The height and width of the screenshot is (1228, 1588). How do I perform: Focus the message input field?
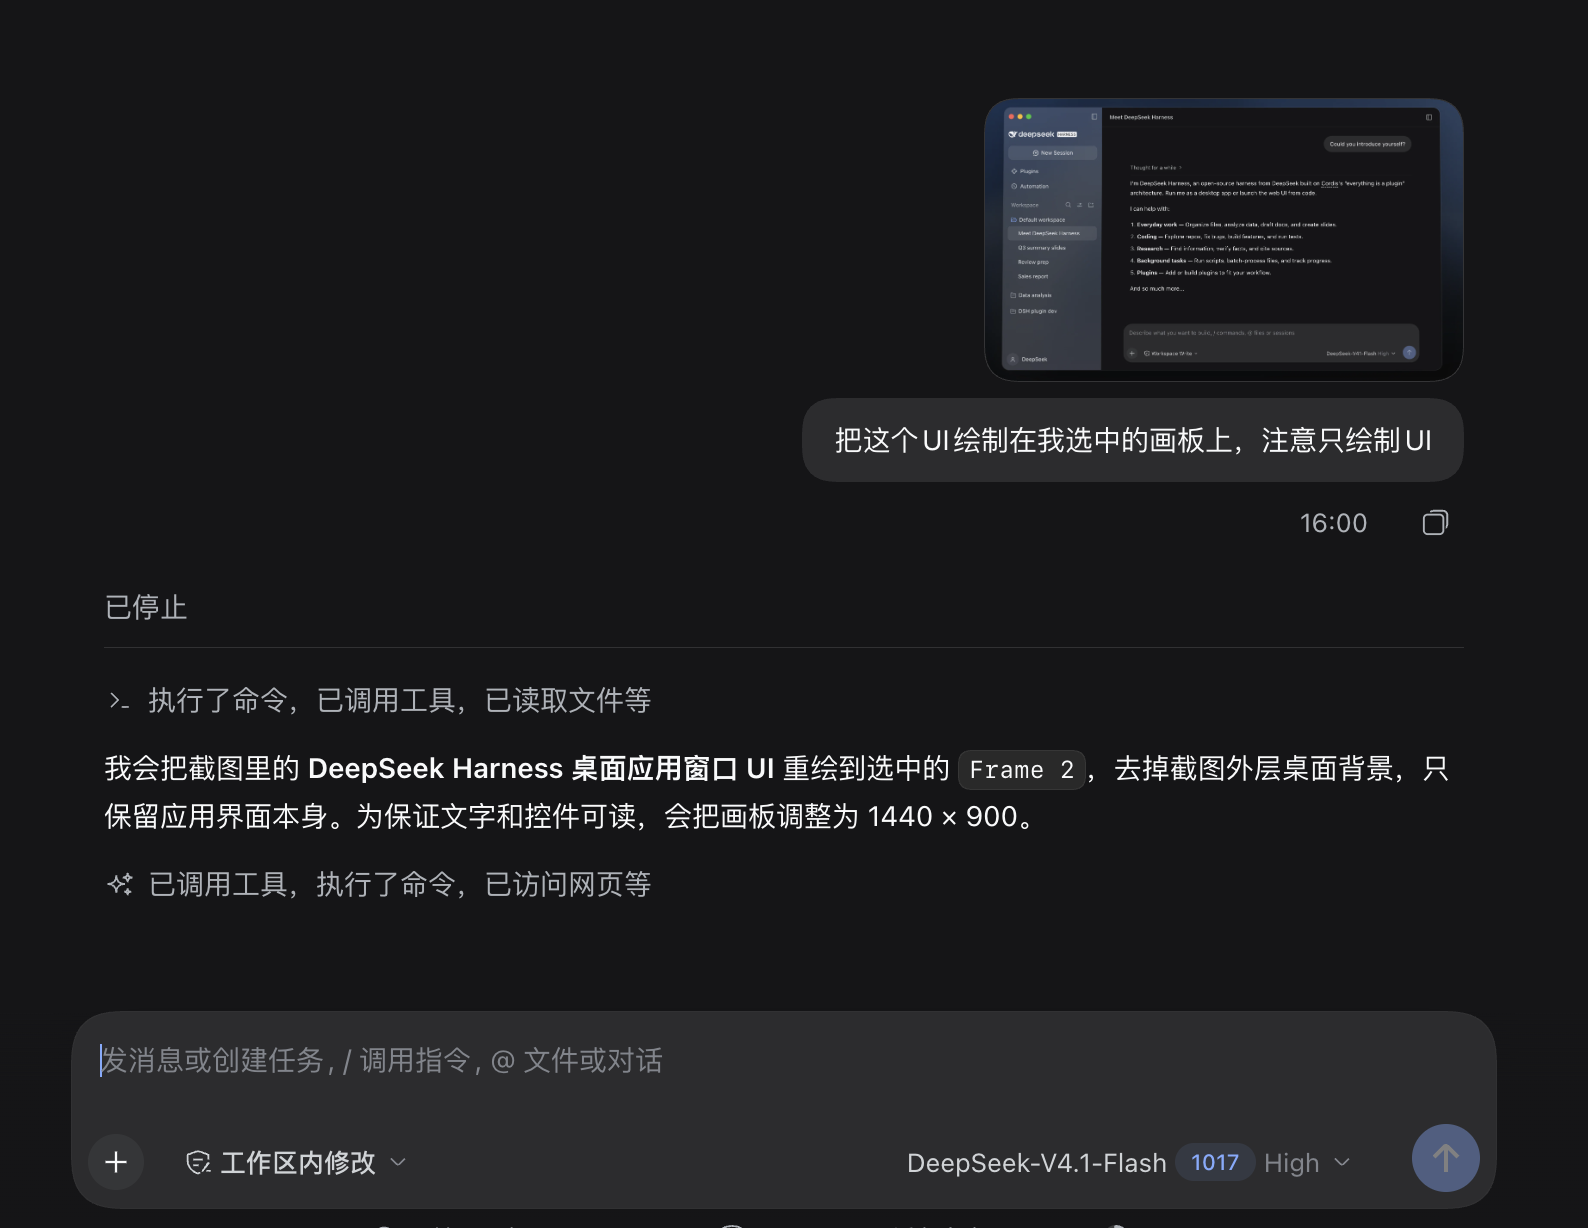784,1061
